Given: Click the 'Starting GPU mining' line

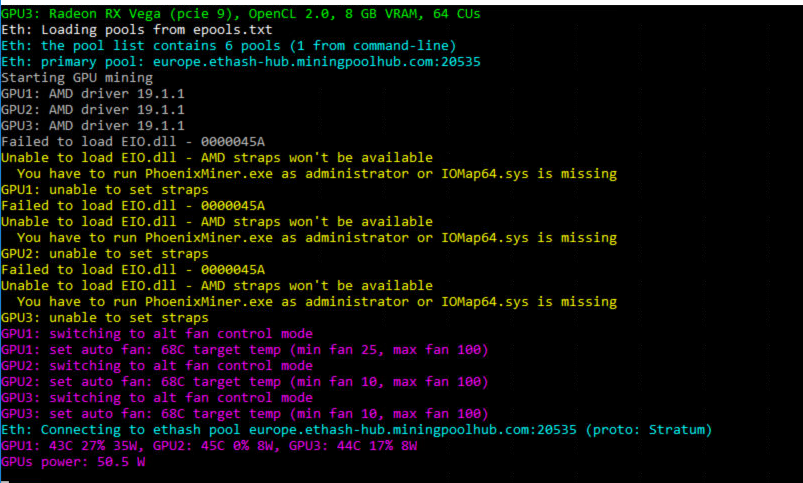Looking at the screenshot, I should coord(77,78).
